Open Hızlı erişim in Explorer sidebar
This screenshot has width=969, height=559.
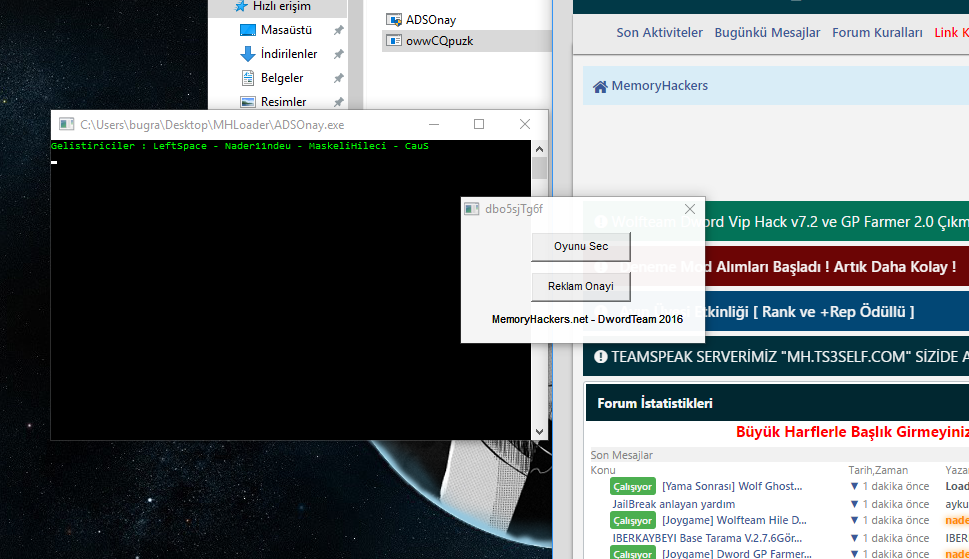(282, 6)
